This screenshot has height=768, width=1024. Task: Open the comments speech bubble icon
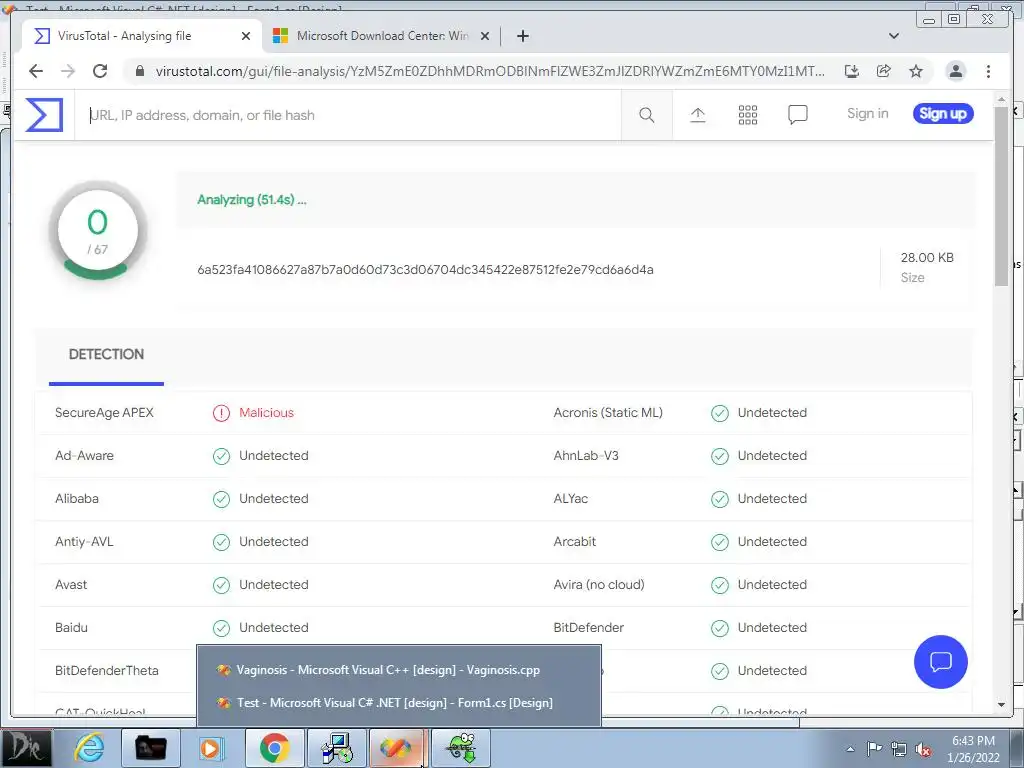pyautogui.click(x=797, y=115)
